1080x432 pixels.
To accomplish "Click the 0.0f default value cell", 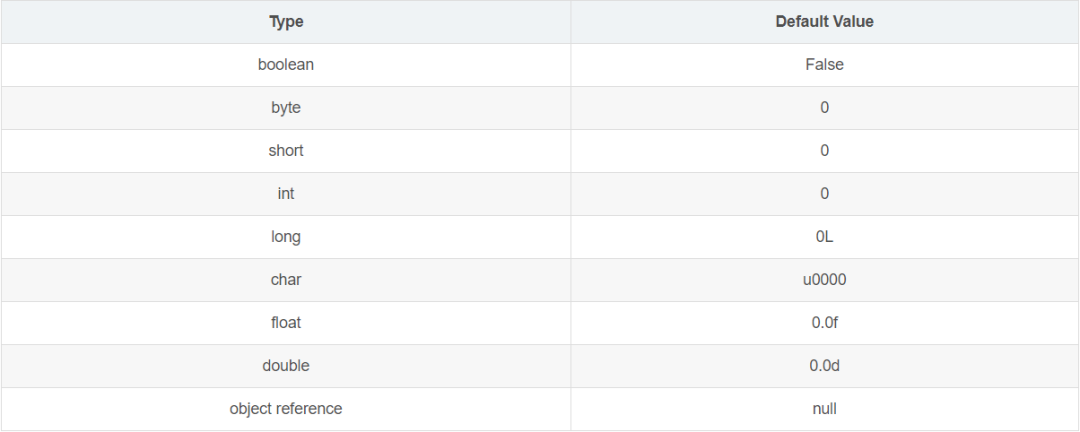I will click(x=824, y=323).
